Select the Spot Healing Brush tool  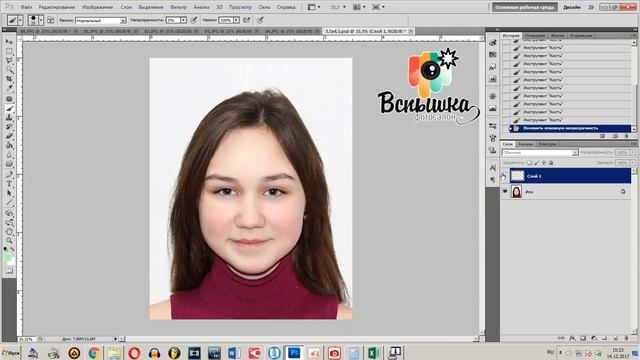point(9,99)
